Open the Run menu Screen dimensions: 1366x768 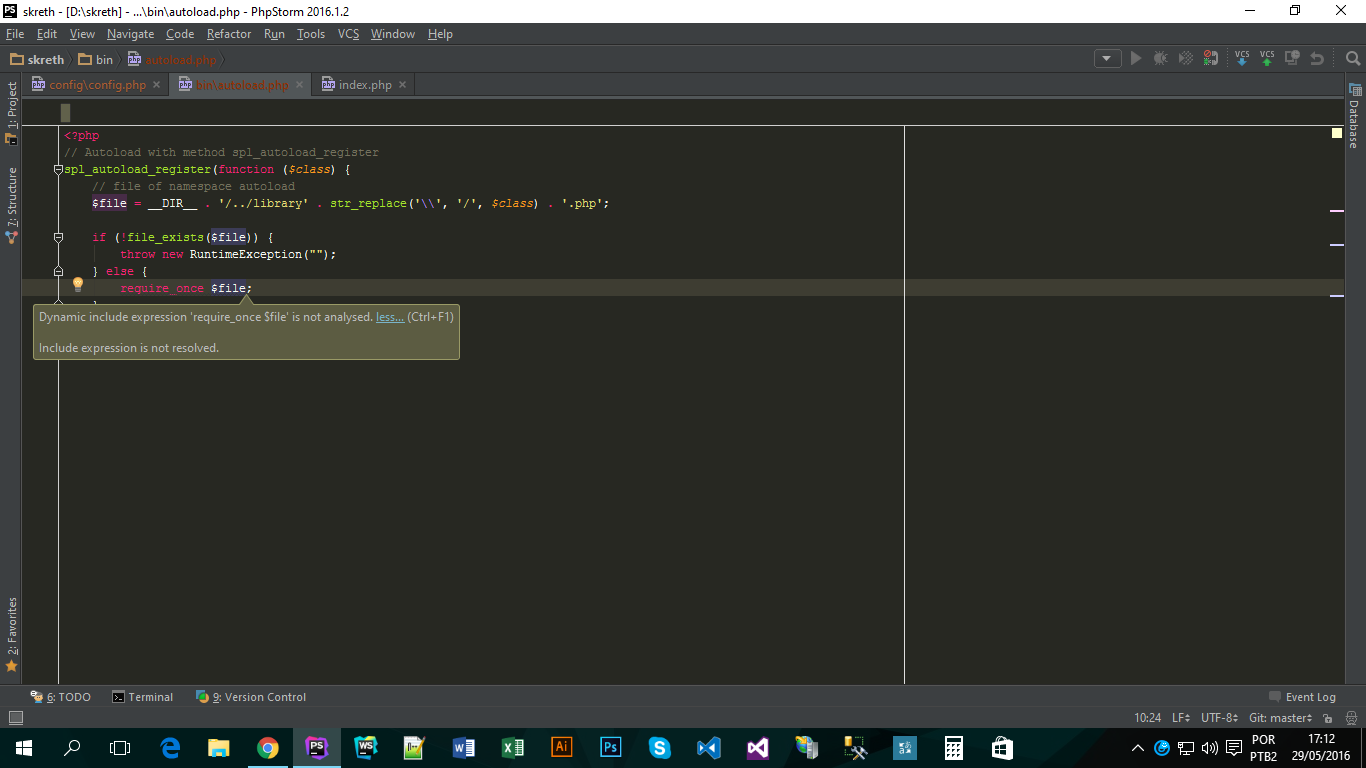tap(274, 34)
